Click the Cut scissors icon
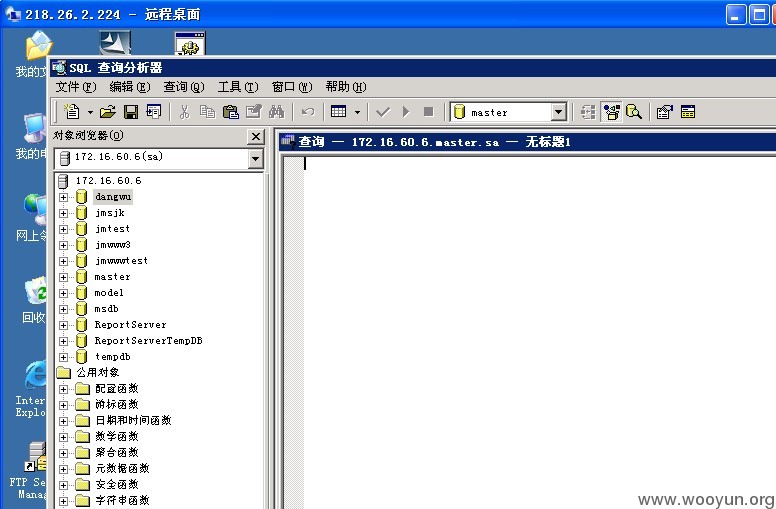This screenshot has width=776, height=509. 184,112
